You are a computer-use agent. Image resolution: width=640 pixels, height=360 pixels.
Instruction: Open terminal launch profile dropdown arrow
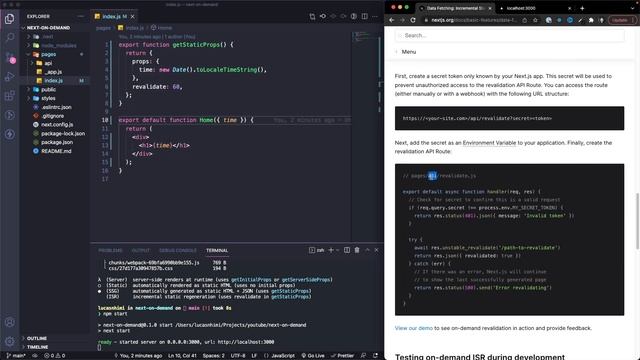pos(338,250)
